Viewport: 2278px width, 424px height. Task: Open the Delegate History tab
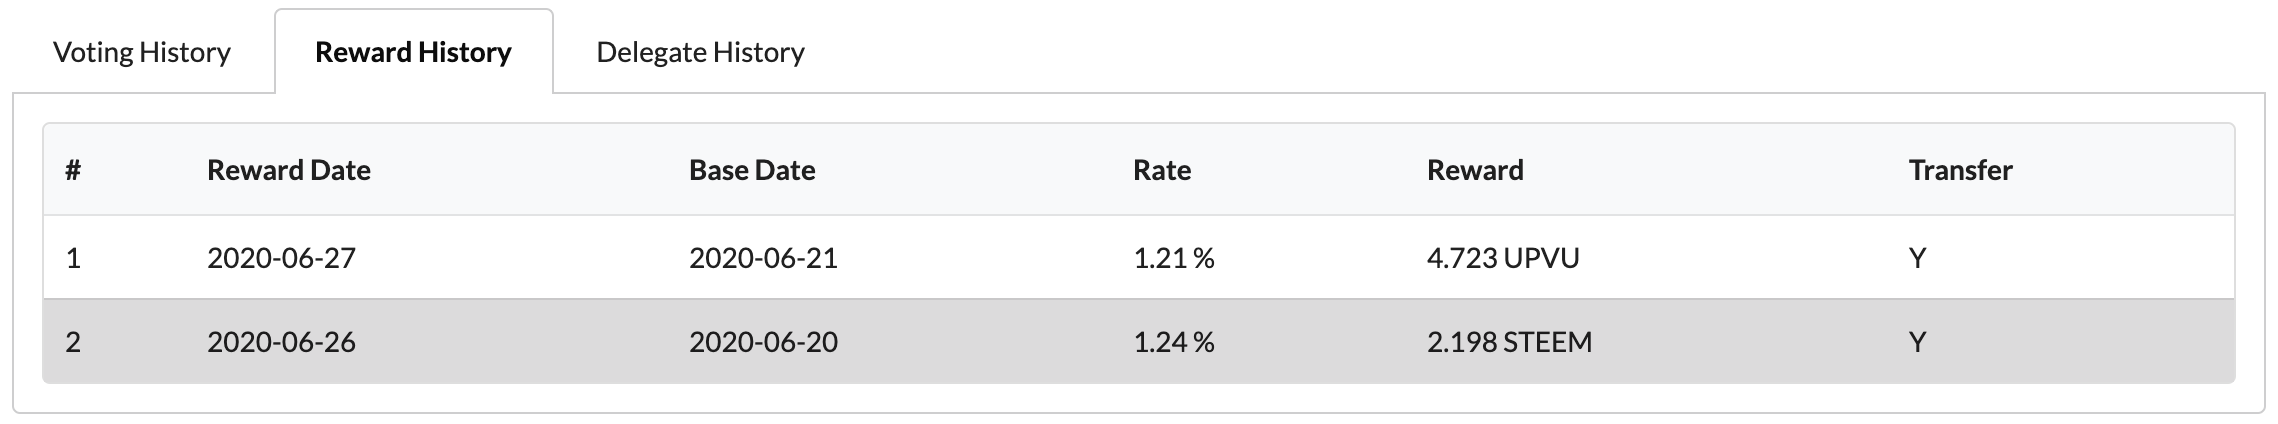click(x=700, y=52)
